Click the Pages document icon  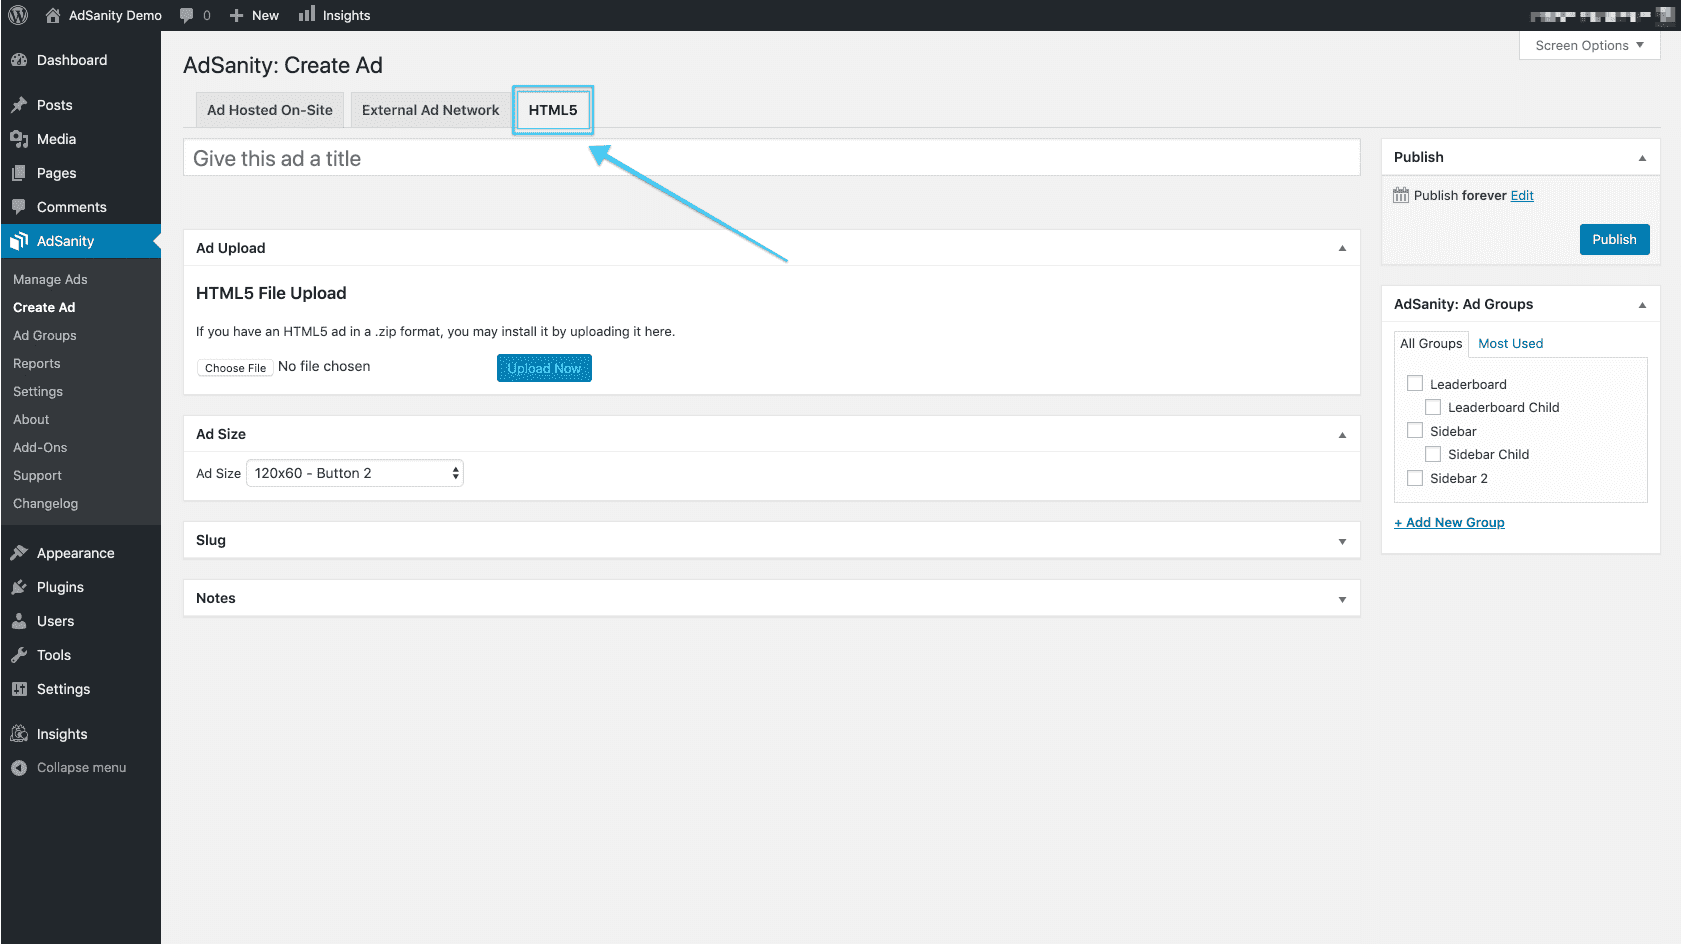tap(19, 173)
